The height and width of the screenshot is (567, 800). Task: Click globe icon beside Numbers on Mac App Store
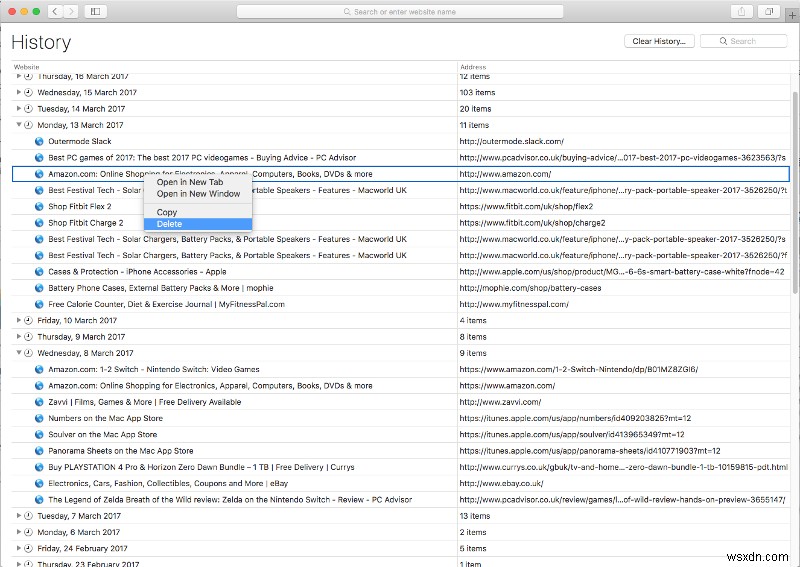pyautogui.click(x=39, y=418)
